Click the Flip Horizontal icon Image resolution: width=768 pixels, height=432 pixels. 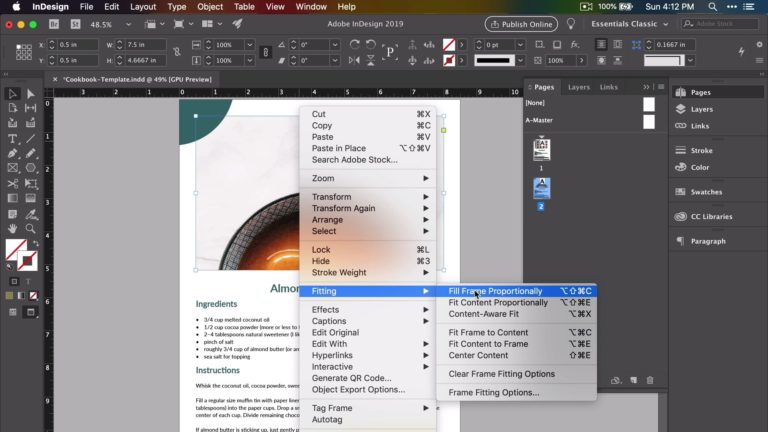tap(354, 60)
